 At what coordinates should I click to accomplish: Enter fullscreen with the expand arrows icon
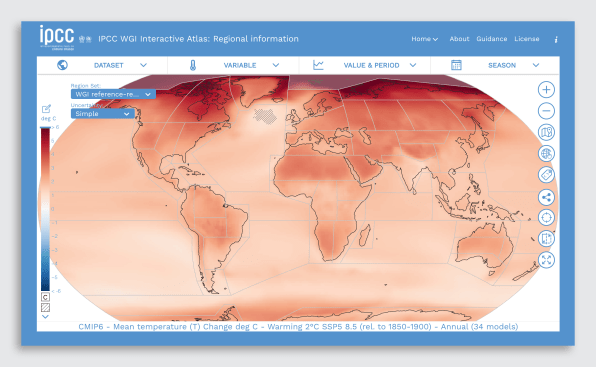coord(546,260)
